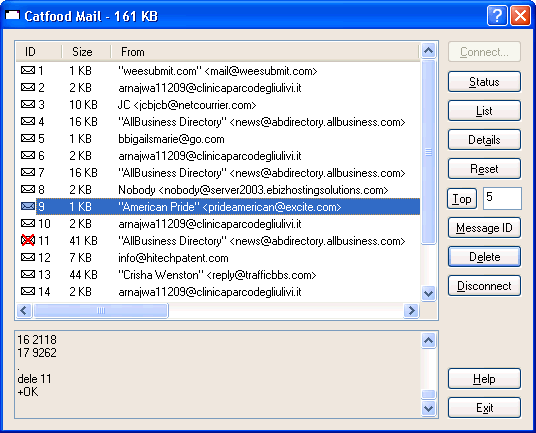The height and width of the screenshot is (433, 536).
Task: Click the "+OK" response line in the log
Action: click(28, 392)
